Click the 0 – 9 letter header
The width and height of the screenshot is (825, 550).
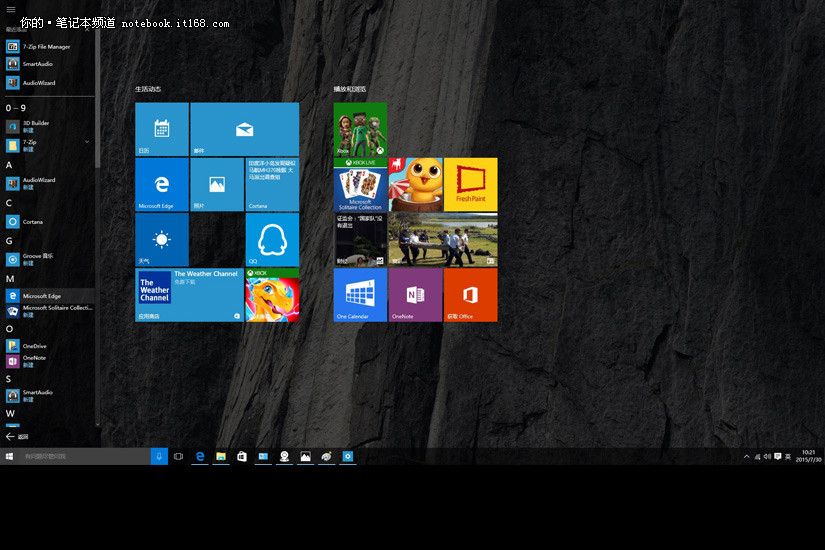[16, 108]
